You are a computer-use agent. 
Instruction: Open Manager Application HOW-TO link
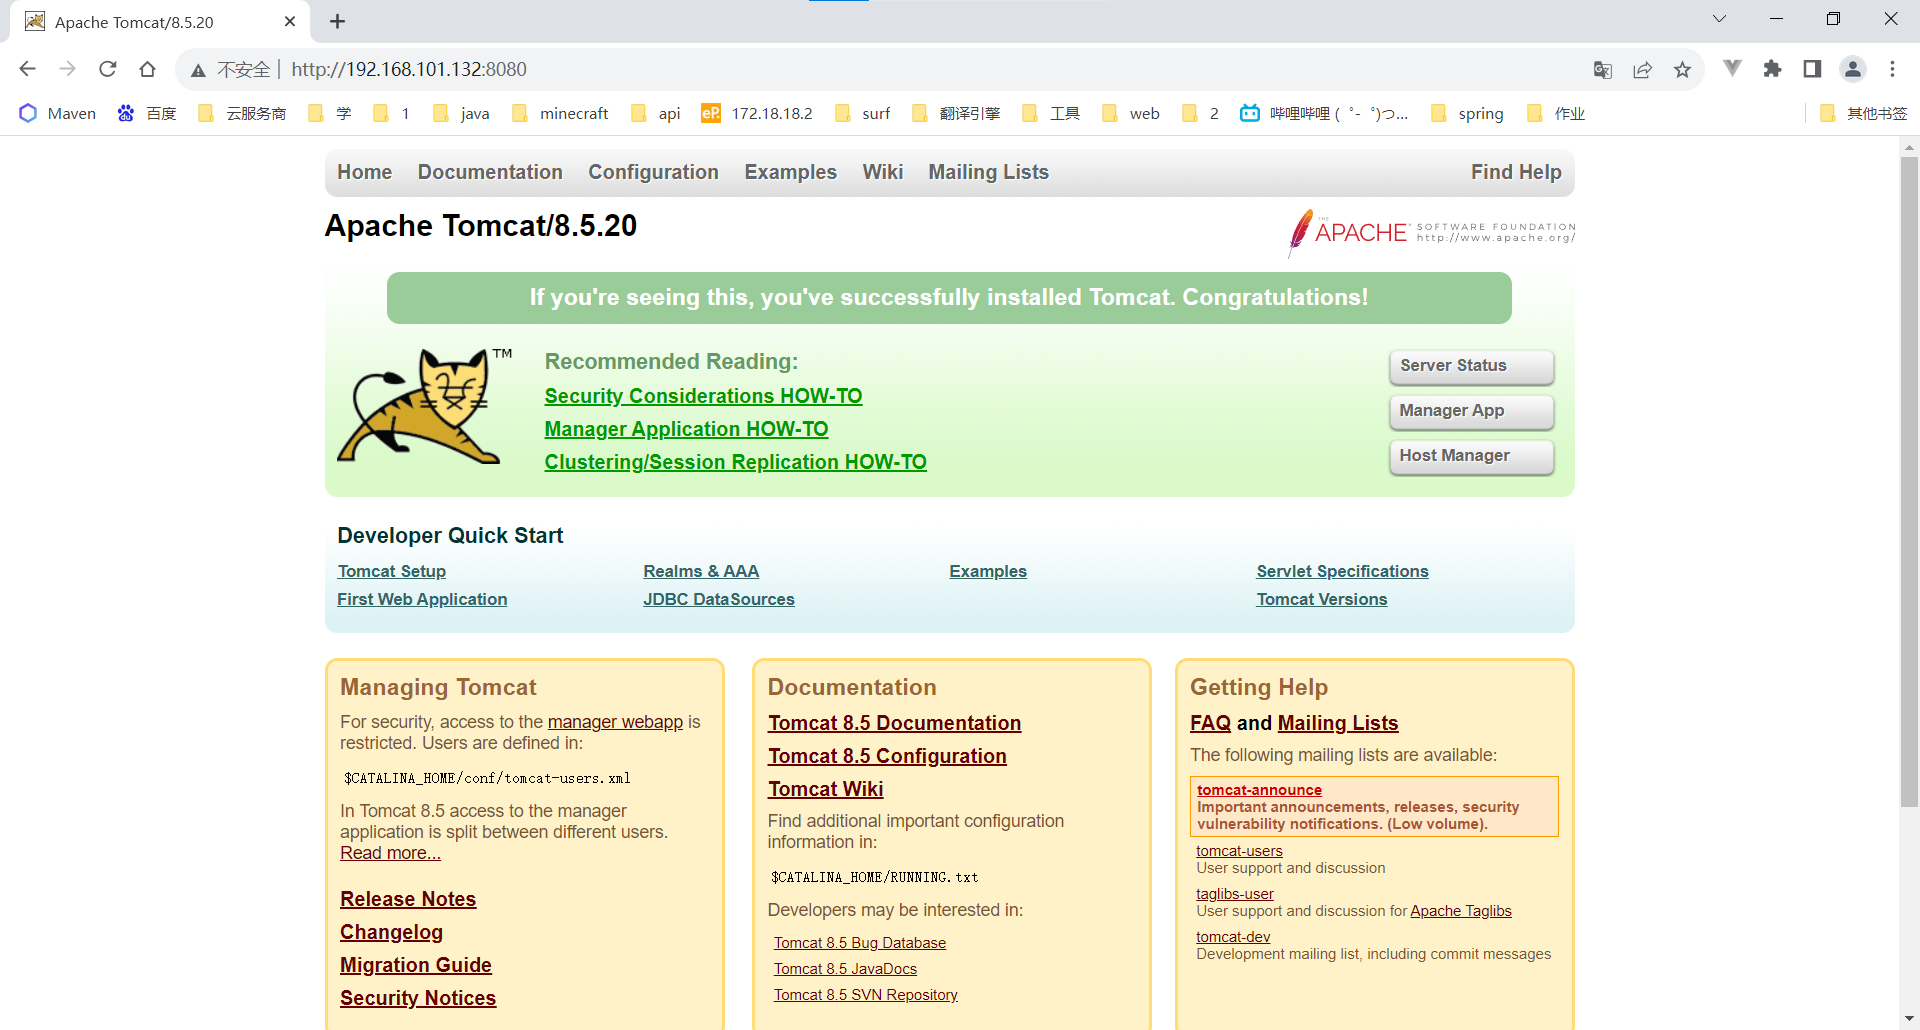[686, 429]
